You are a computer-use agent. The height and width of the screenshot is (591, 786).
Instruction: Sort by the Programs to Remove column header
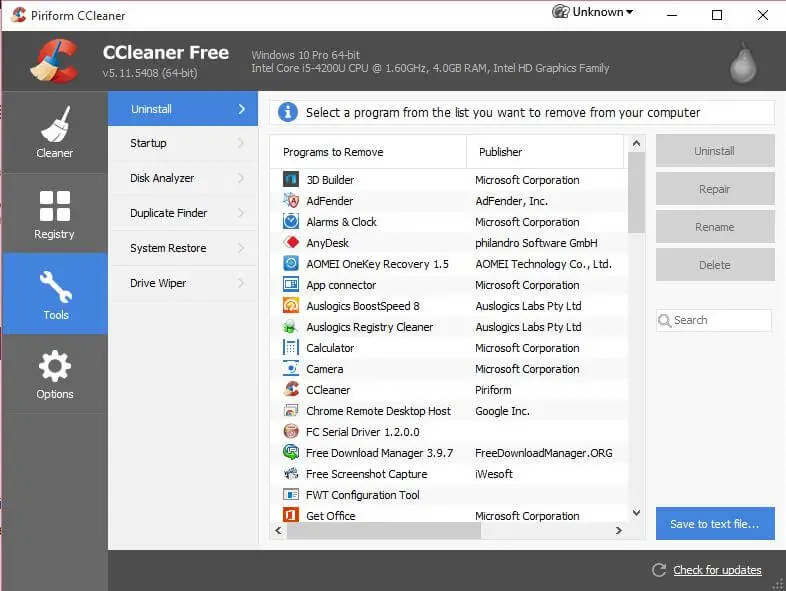pyautogui.click(x=368, y=152)
